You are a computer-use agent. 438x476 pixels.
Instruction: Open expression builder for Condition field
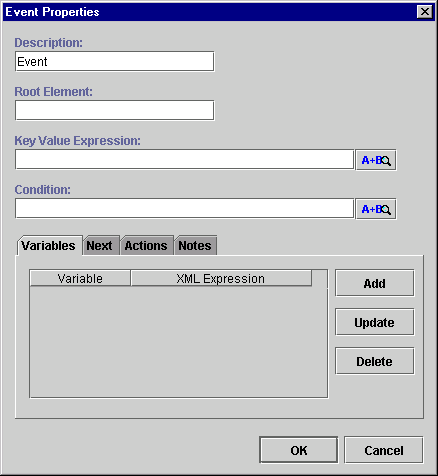tap(376, 209)
